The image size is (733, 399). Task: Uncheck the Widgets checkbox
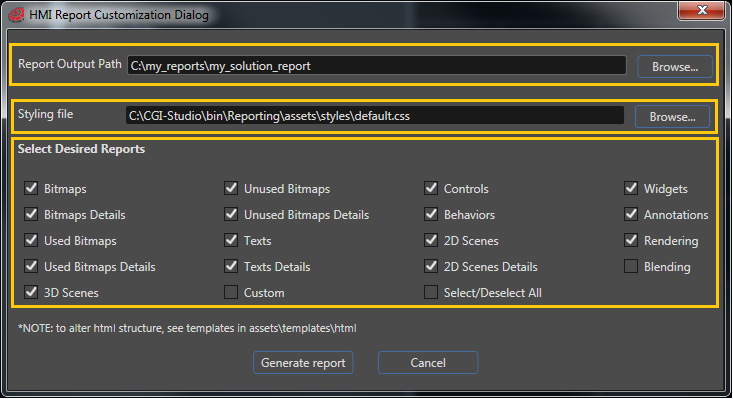coord(631,188)
